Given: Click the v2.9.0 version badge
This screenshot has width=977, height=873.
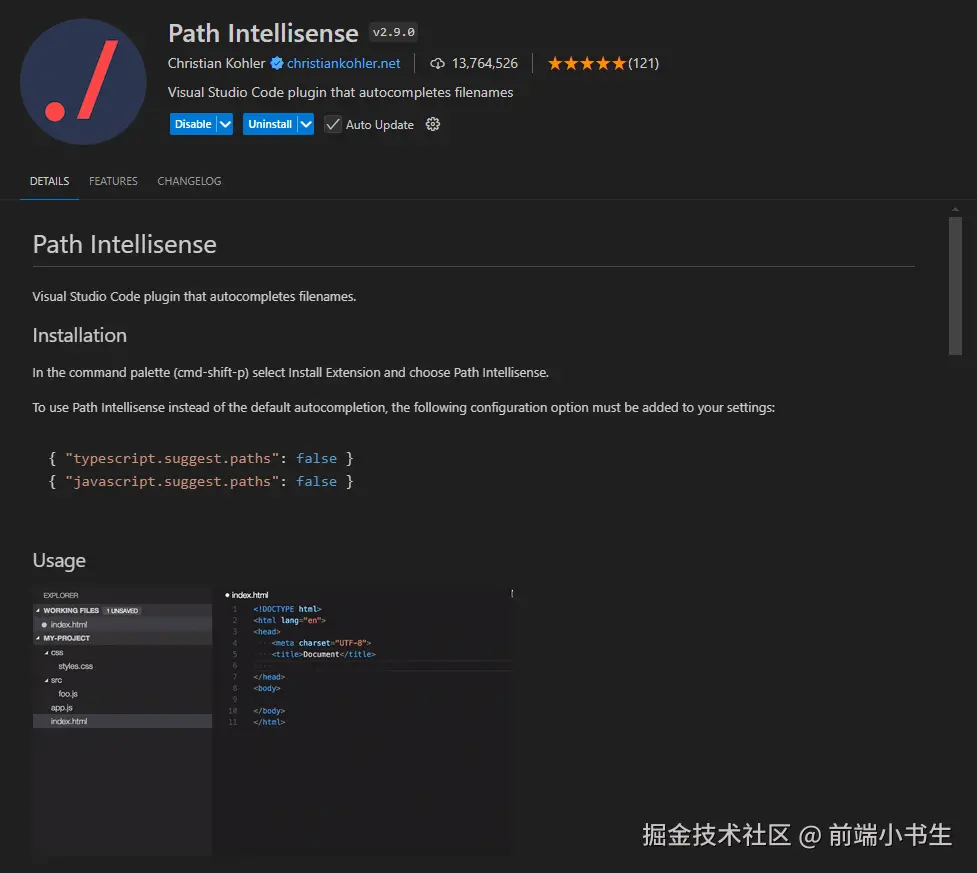Looking at the screenshot, I should coord(393,32).
